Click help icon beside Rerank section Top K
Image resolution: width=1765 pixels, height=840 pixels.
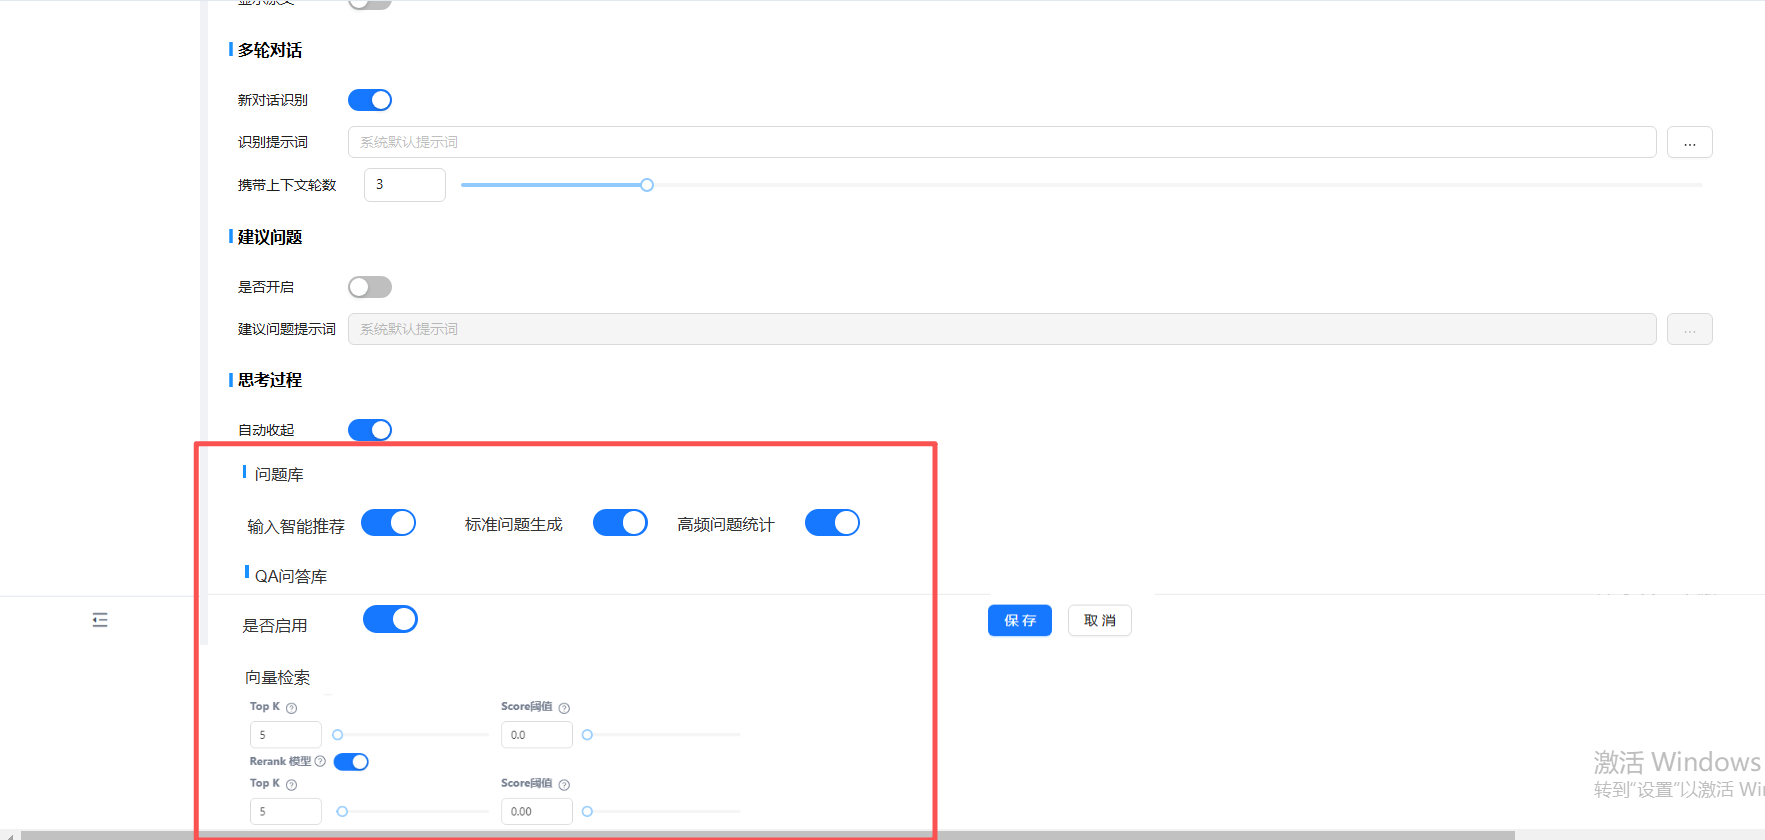click(291, 785)
